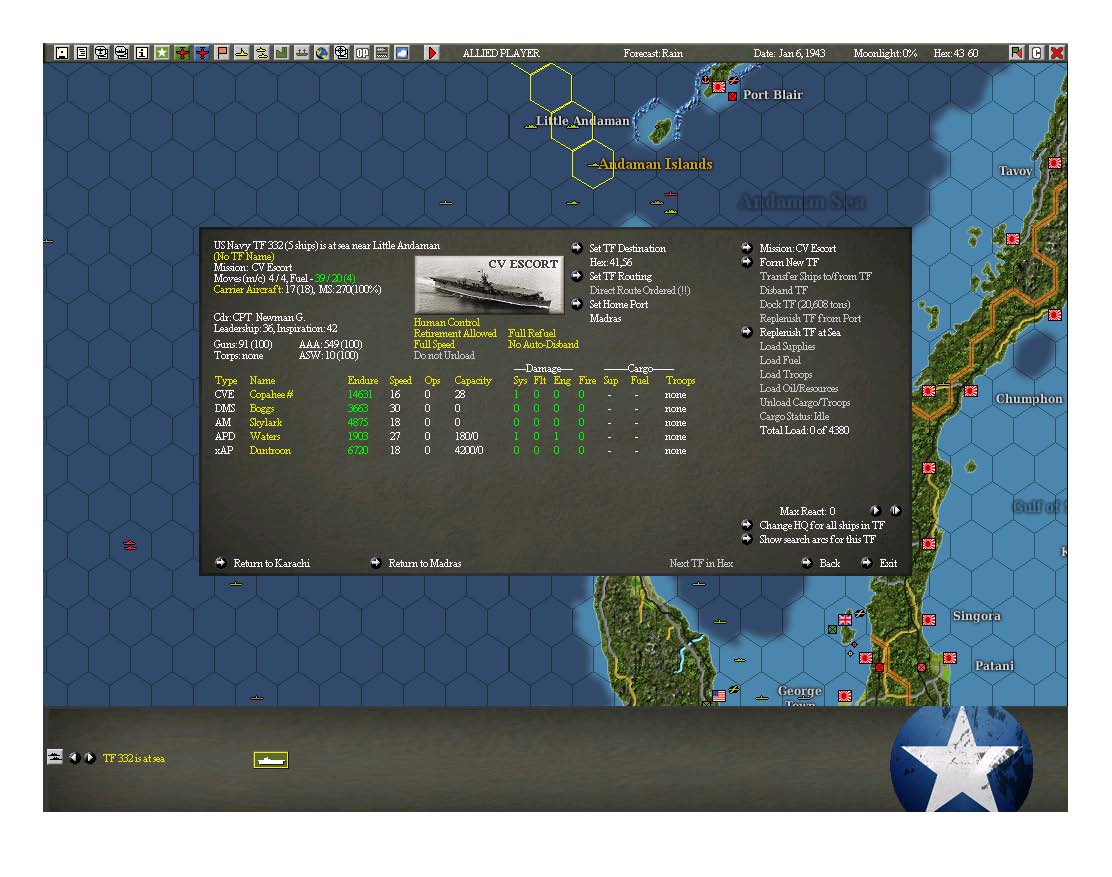The height and width of the screenshot is (877, 1112).
Task: Select ship Waters in list
Action: click(x=265, y=436)
